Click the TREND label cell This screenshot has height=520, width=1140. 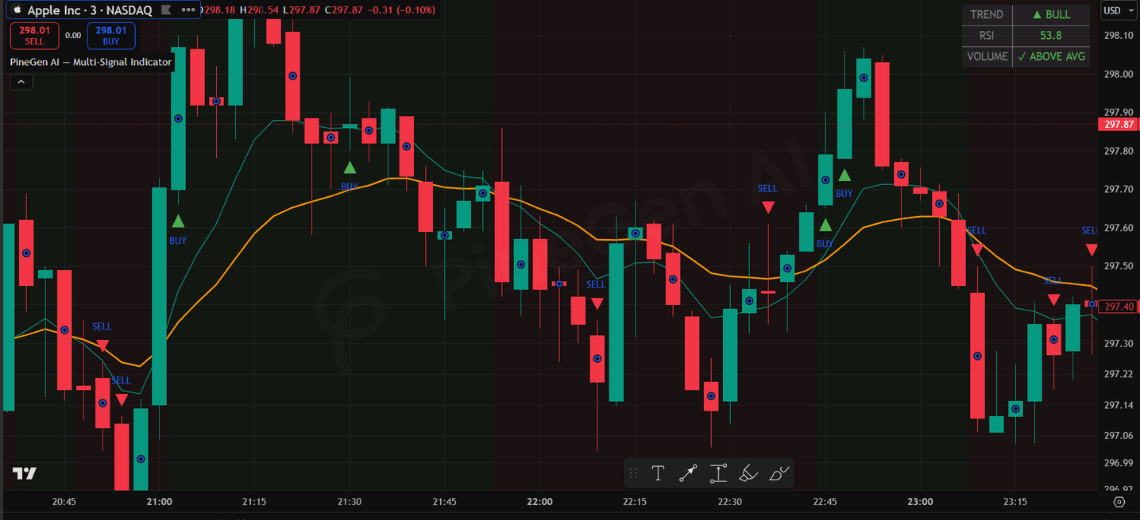987,15
